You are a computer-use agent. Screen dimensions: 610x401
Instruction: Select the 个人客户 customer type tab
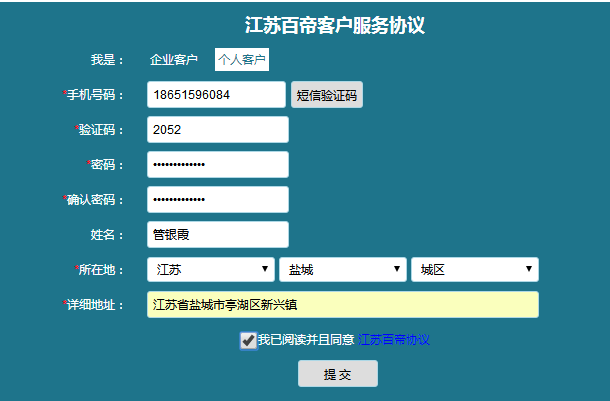(x=242, y=60)
